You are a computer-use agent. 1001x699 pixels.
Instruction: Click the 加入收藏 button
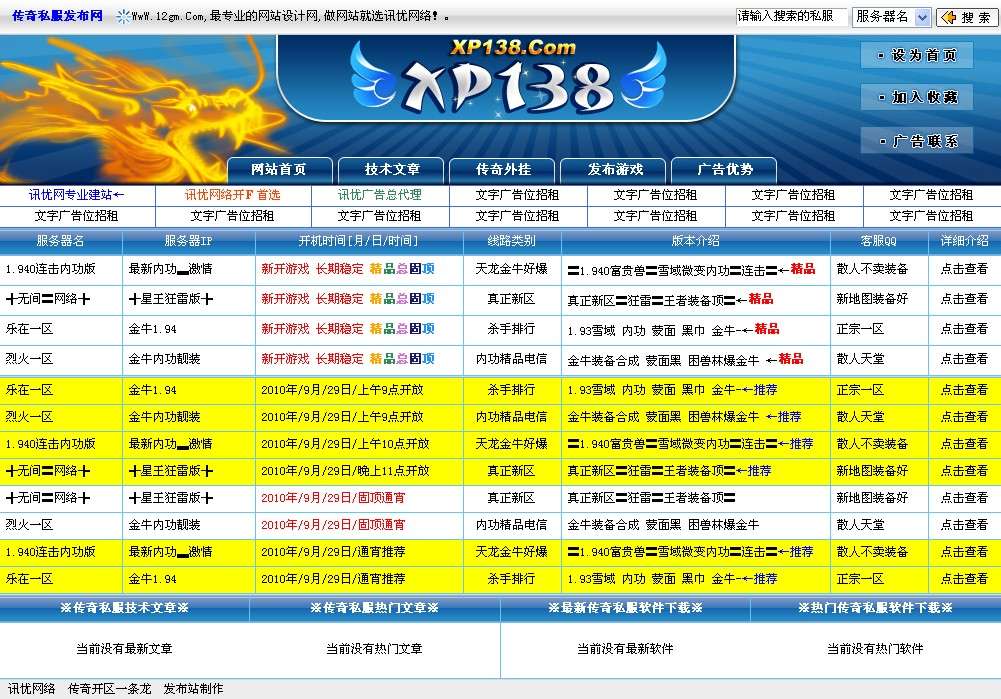pos(918,98)
